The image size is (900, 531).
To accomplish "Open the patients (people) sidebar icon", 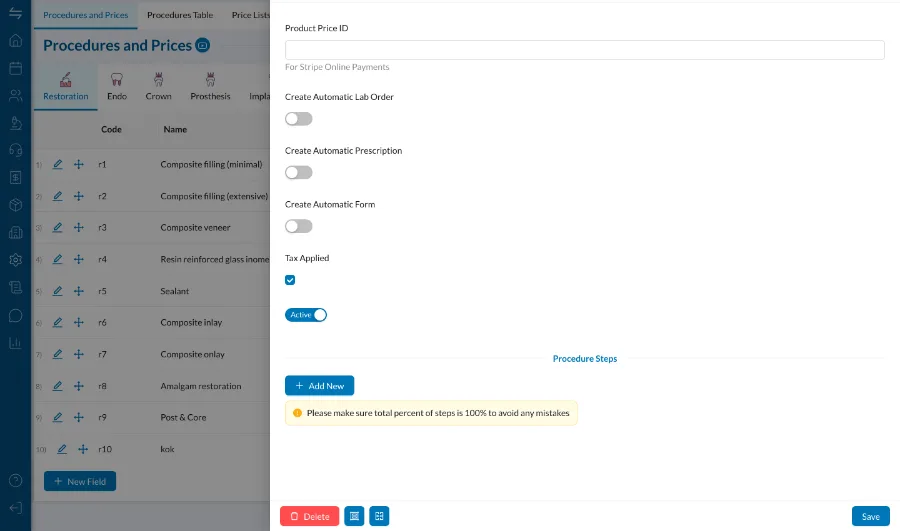I will point(15,95).
